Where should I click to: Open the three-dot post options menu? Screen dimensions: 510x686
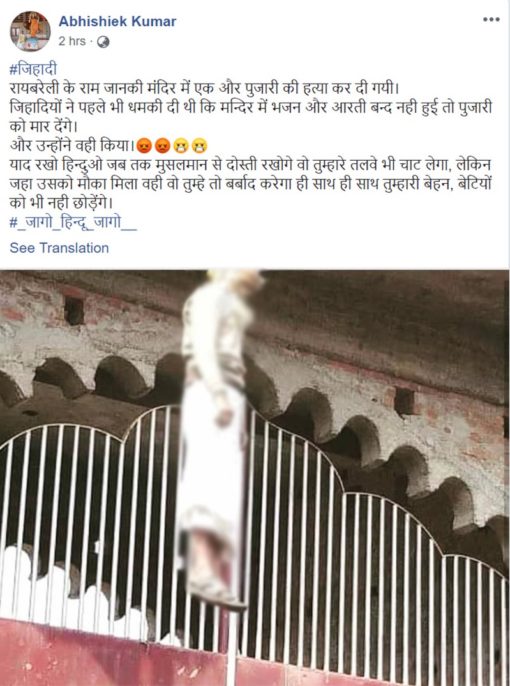pos(491,19)
